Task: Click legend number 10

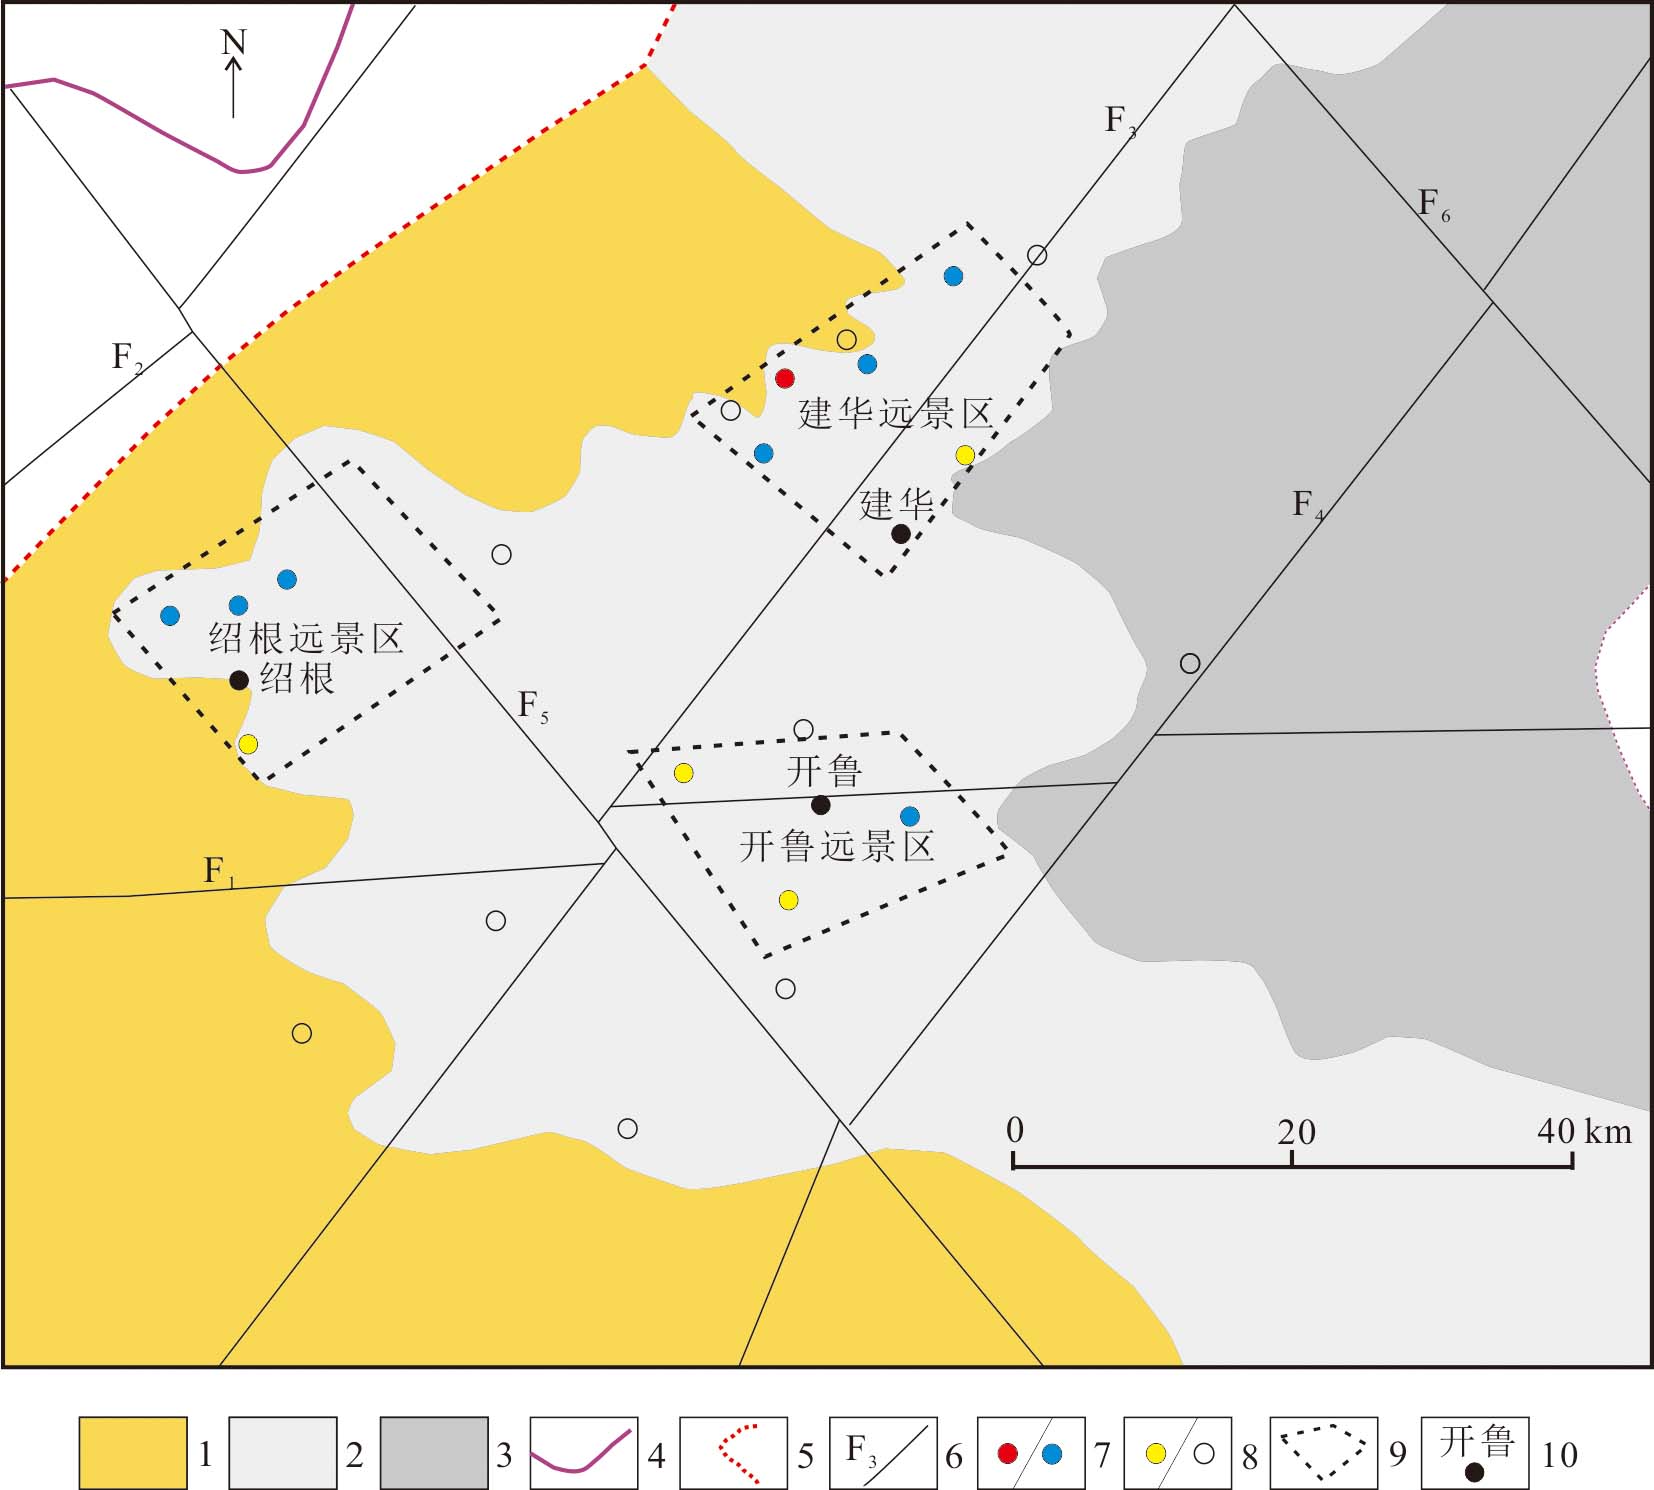Action: 1559,1455
